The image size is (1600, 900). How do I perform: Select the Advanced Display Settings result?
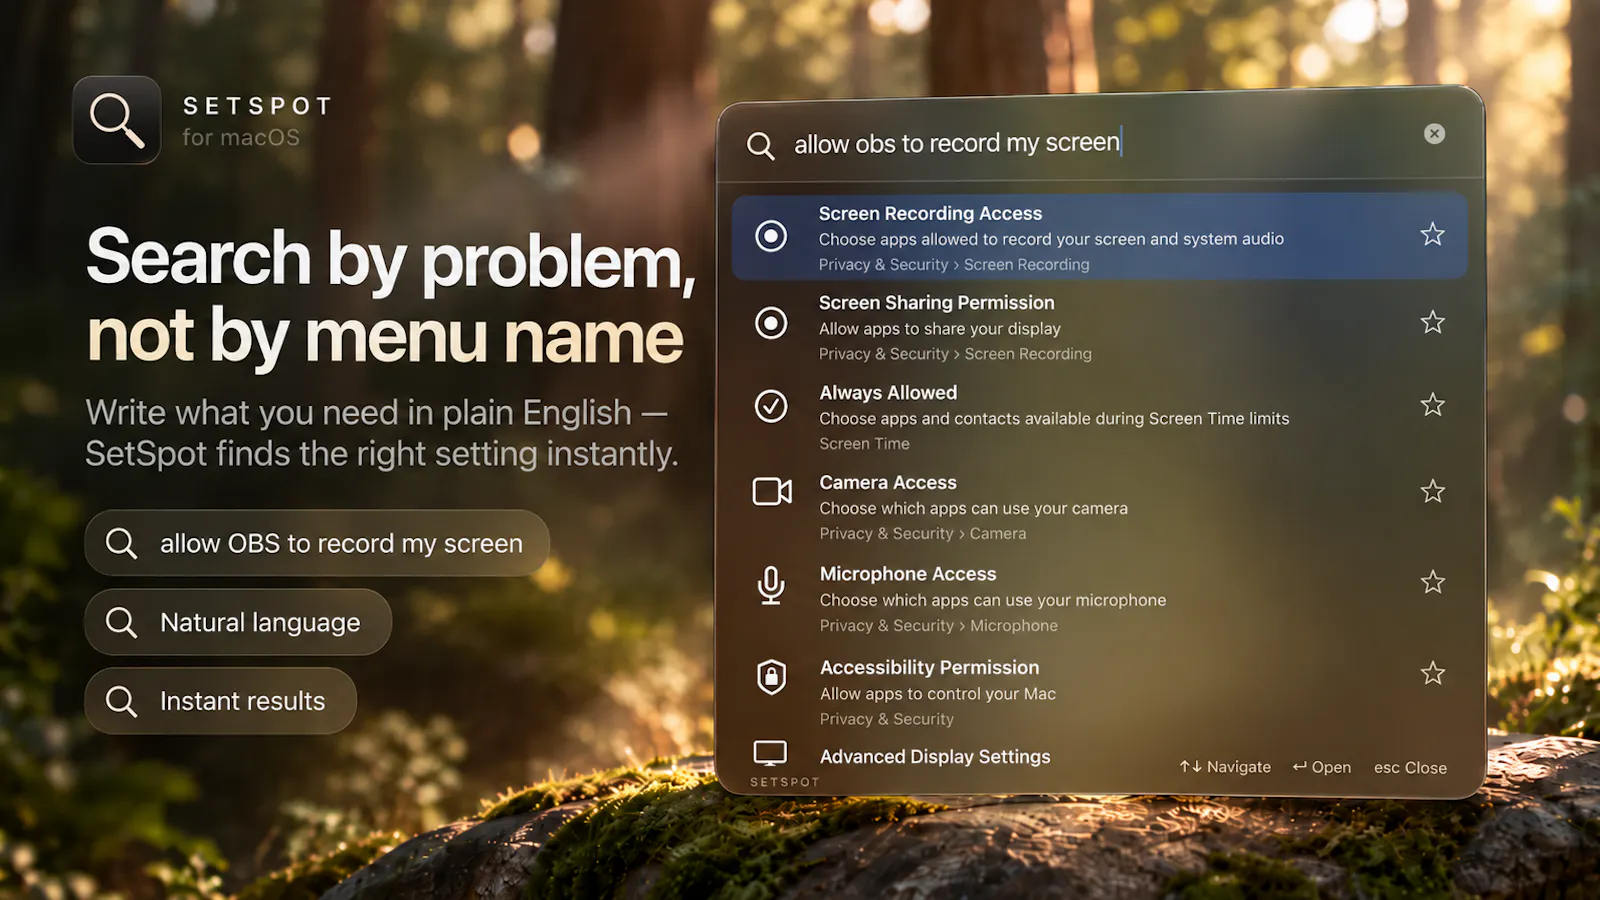pyautogui.click(x=935, y=757)
